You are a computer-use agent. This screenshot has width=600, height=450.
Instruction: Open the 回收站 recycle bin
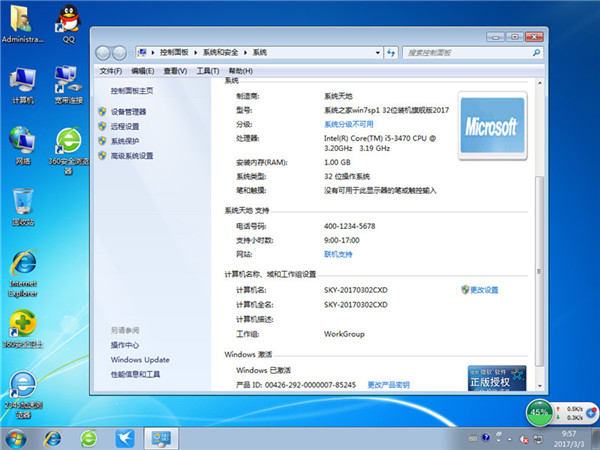(23, 207)
